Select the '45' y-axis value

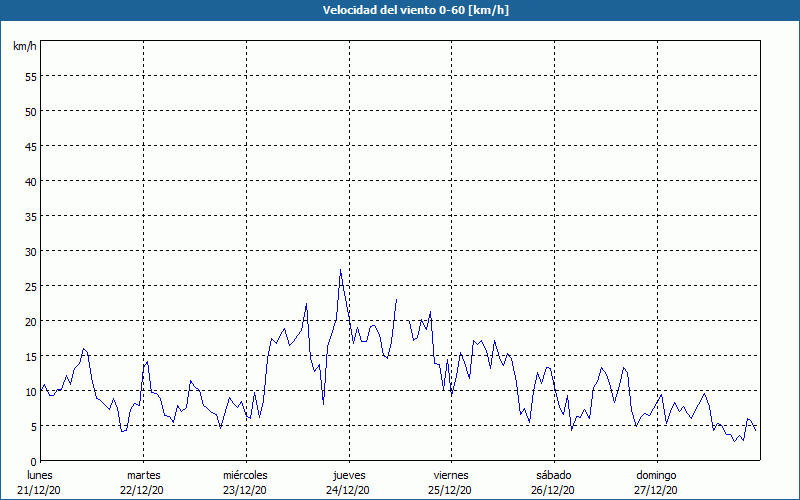point(31,147)
